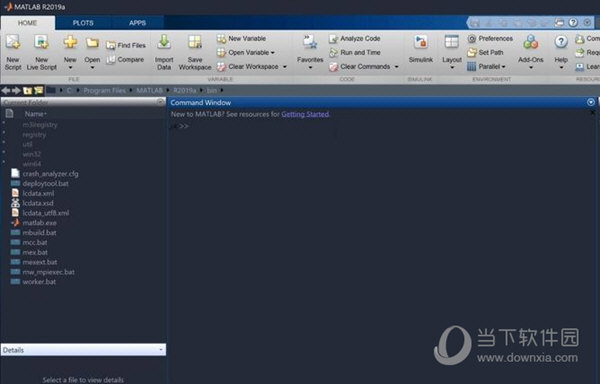This screenshot has height=384, width=600.
Task: Select the util folder
Action: (27, 145)
